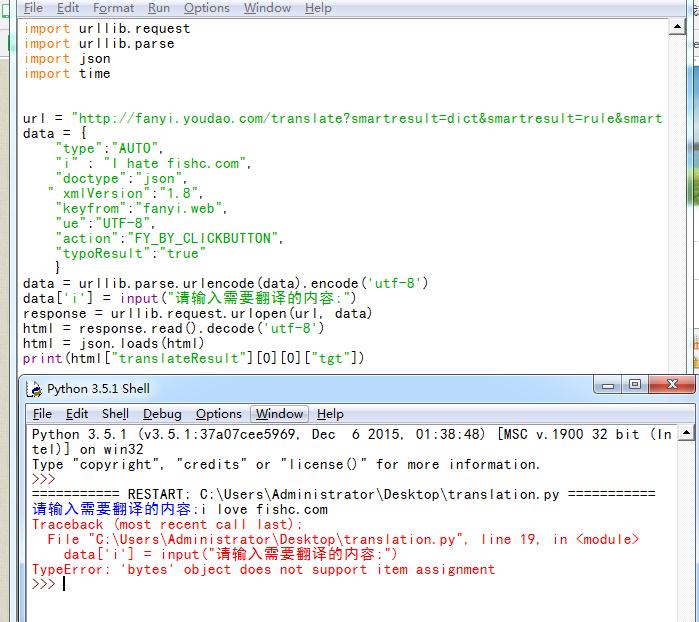Open the editor's Options menu
699x622 pixels.
coord(206,8)
